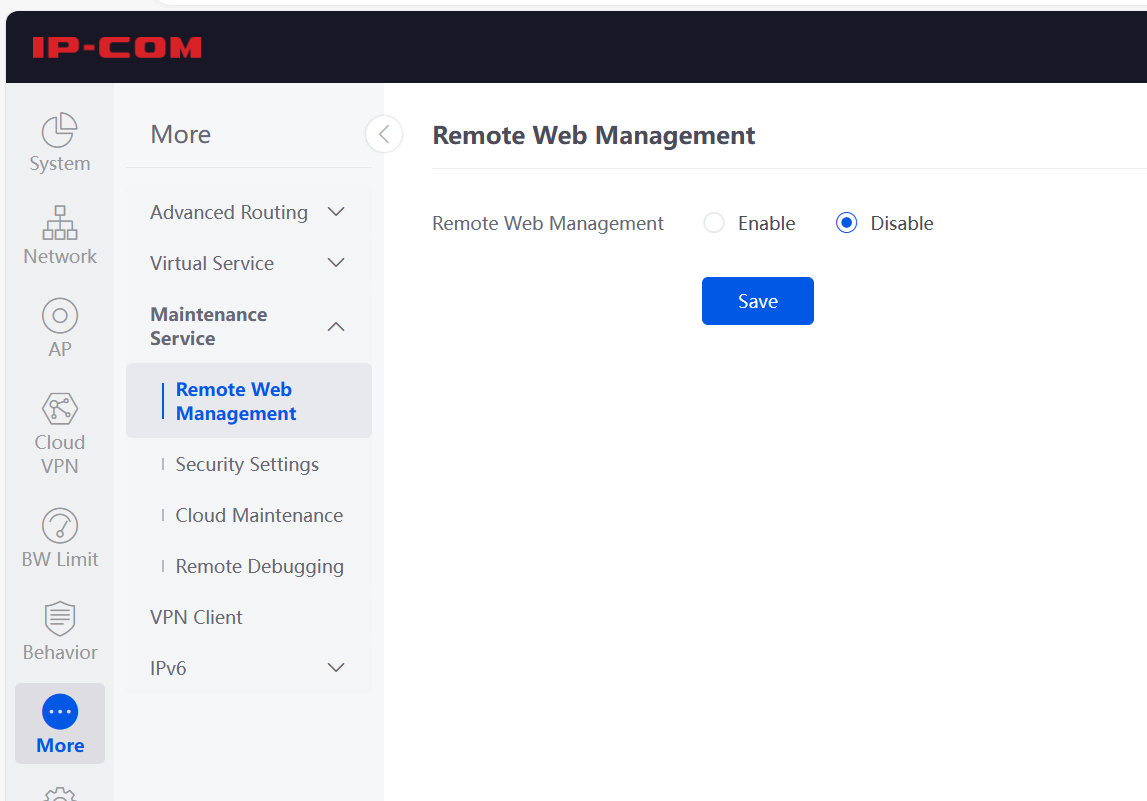Open Security Settings submenu item
The width and height of the screenshot is (1147, 801).
247,464
